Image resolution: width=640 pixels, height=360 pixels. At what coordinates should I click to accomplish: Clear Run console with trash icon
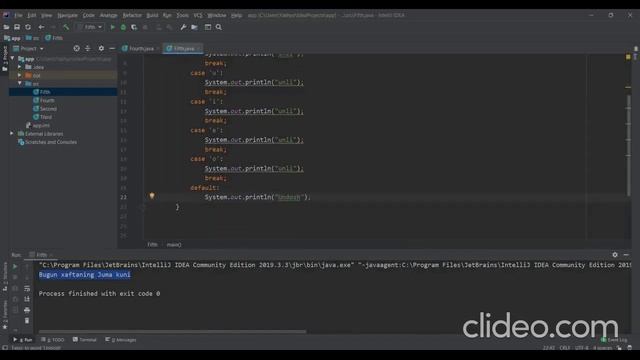(x=27, y=321)
